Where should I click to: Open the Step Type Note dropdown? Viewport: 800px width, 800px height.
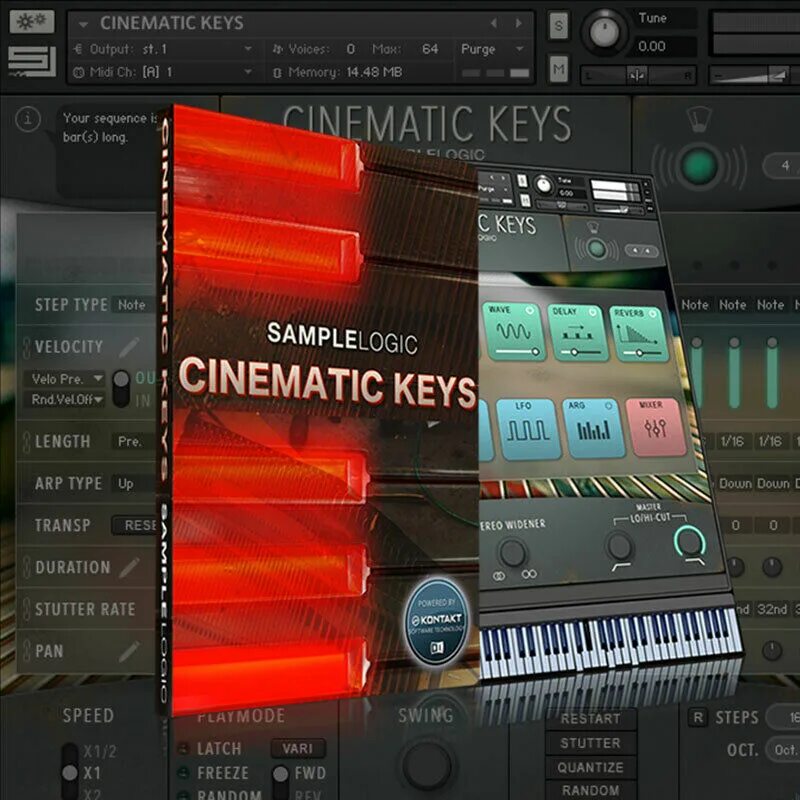tap(133, 305)
